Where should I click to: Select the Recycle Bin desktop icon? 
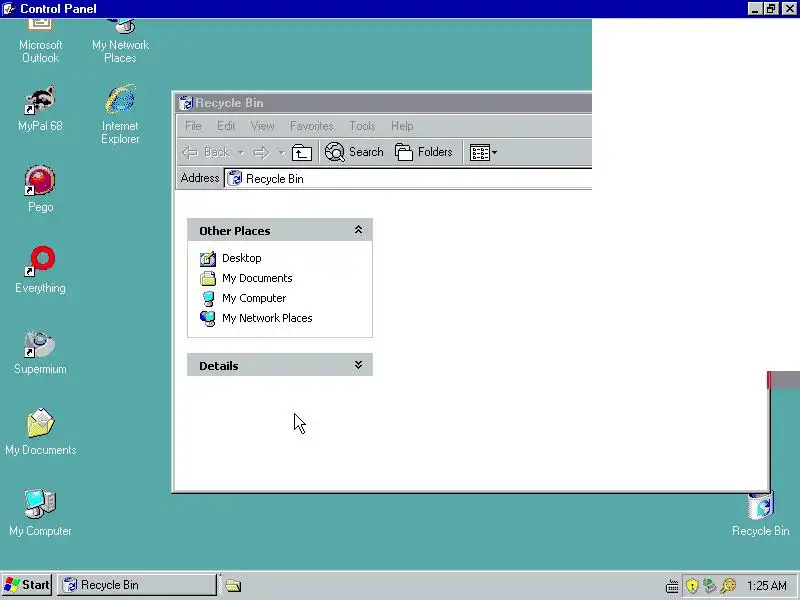[760, 514]
